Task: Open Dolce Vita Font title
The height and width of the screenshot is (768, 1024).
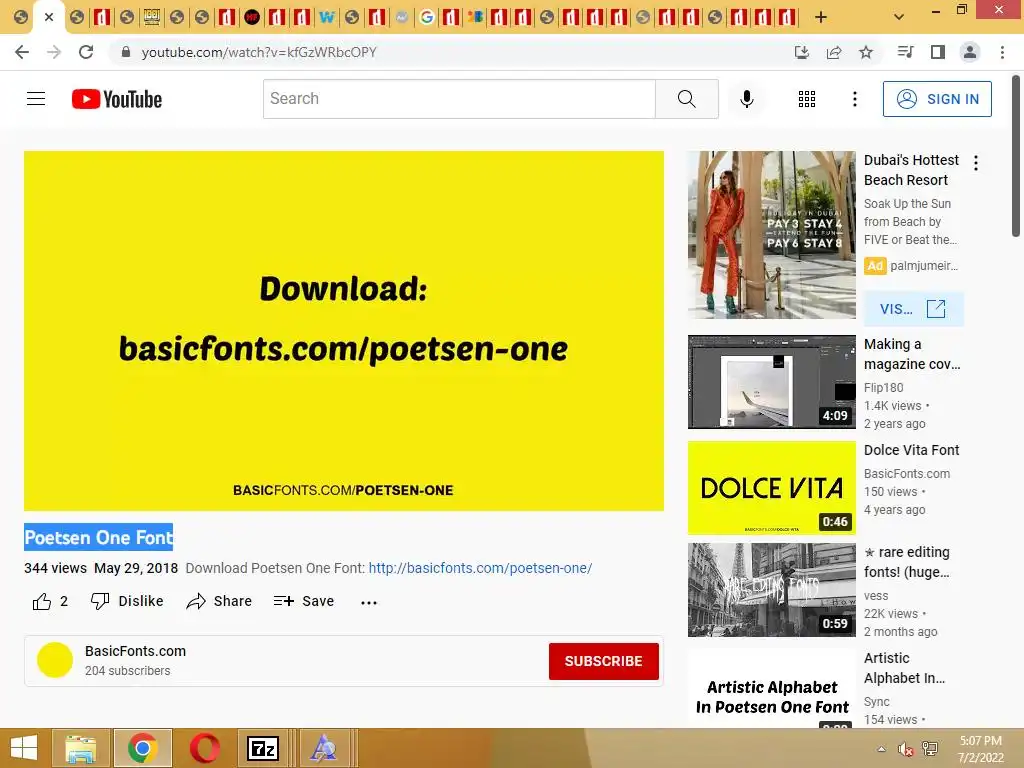Action: (911, 450)
